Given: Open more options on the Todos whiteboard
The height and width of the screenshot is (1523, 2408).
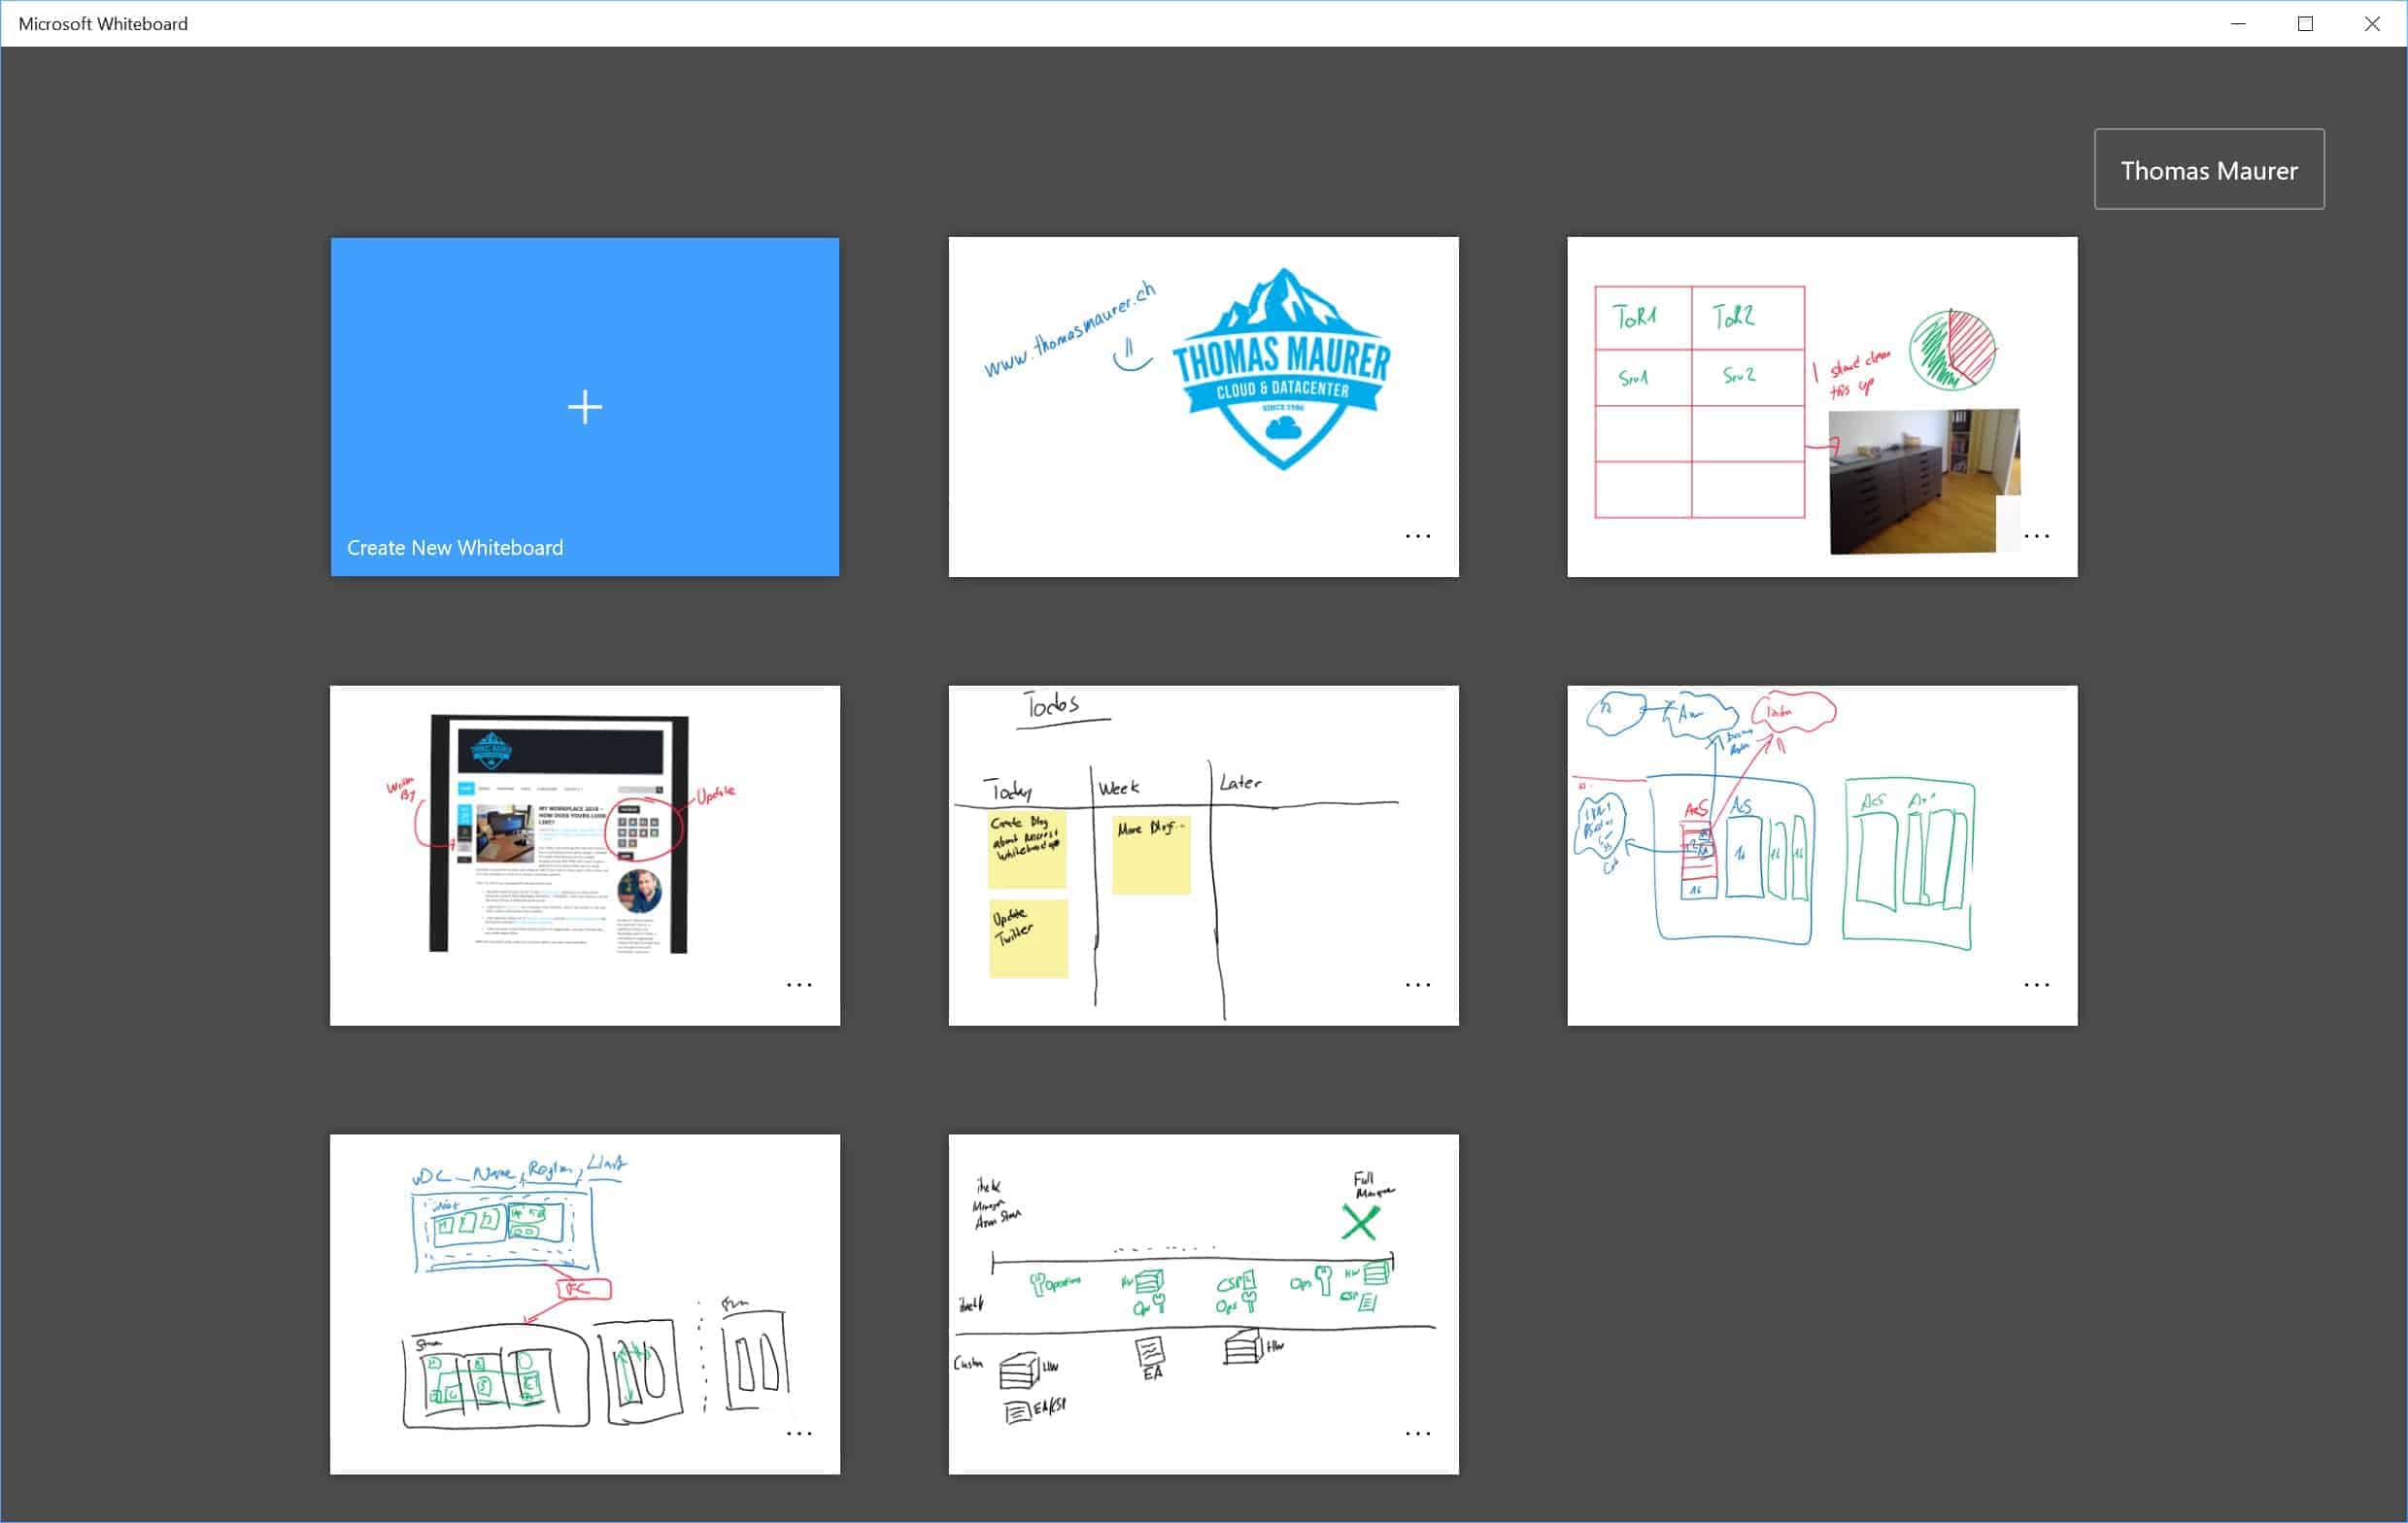Looking at the screenshot, I should 1418,985.
